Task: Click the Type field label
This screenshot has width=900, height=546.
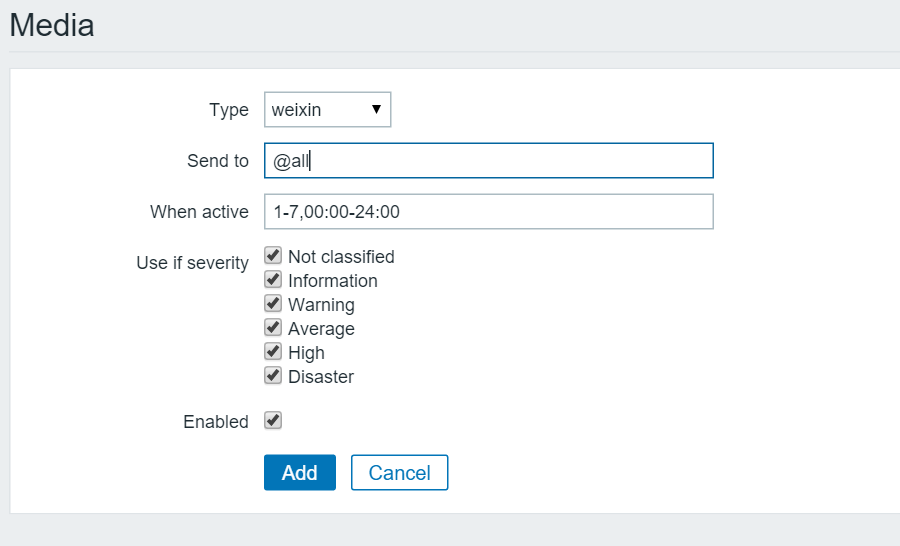Action: [228, 110]
